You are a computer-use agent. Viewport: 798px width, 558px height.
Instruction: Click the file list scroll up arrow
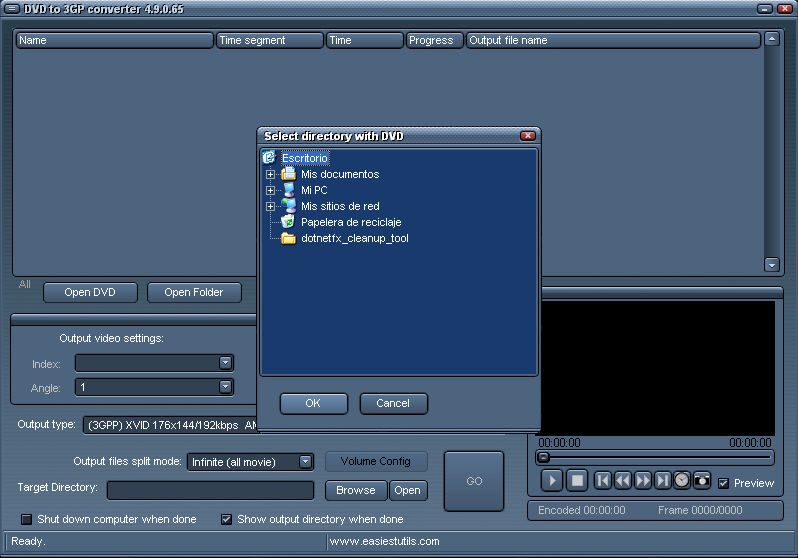coord(772,39)
